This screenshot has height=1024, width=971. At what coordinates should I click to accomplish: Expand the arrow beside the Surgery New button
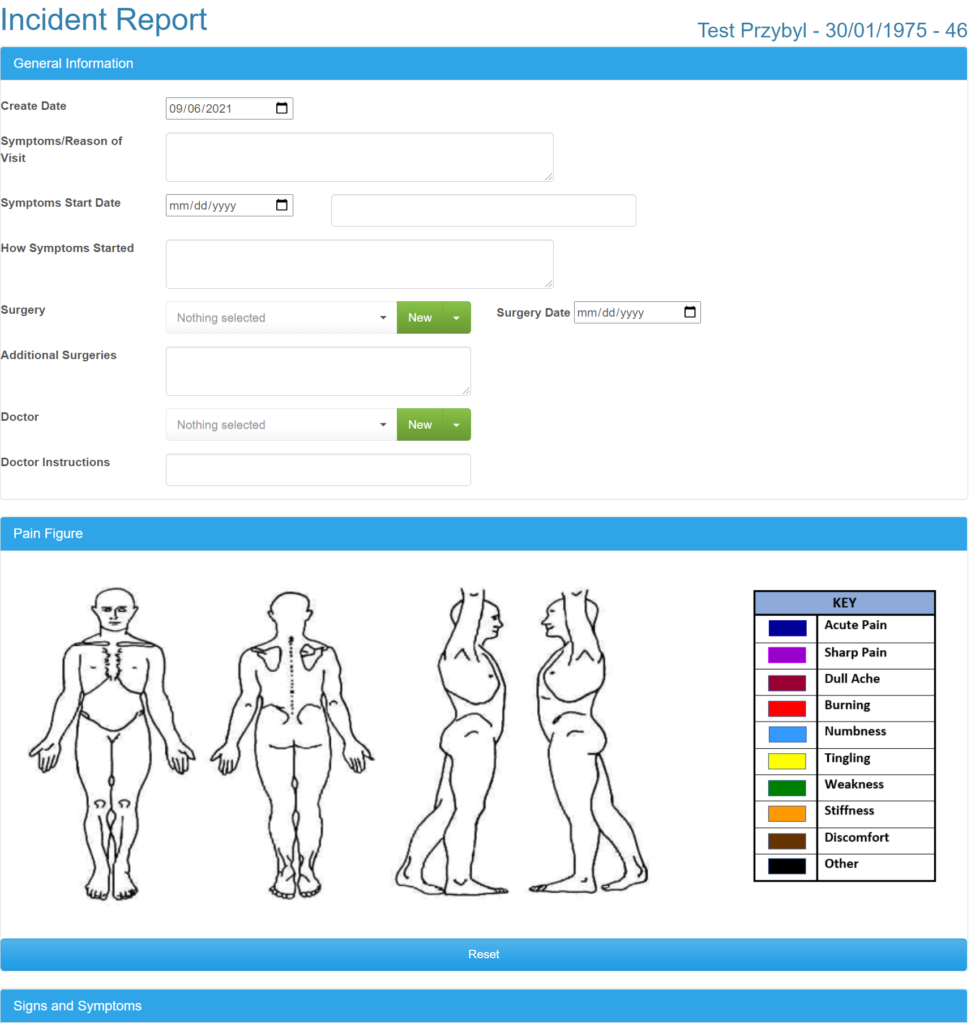pyautogui.click(x=456, y=317)
